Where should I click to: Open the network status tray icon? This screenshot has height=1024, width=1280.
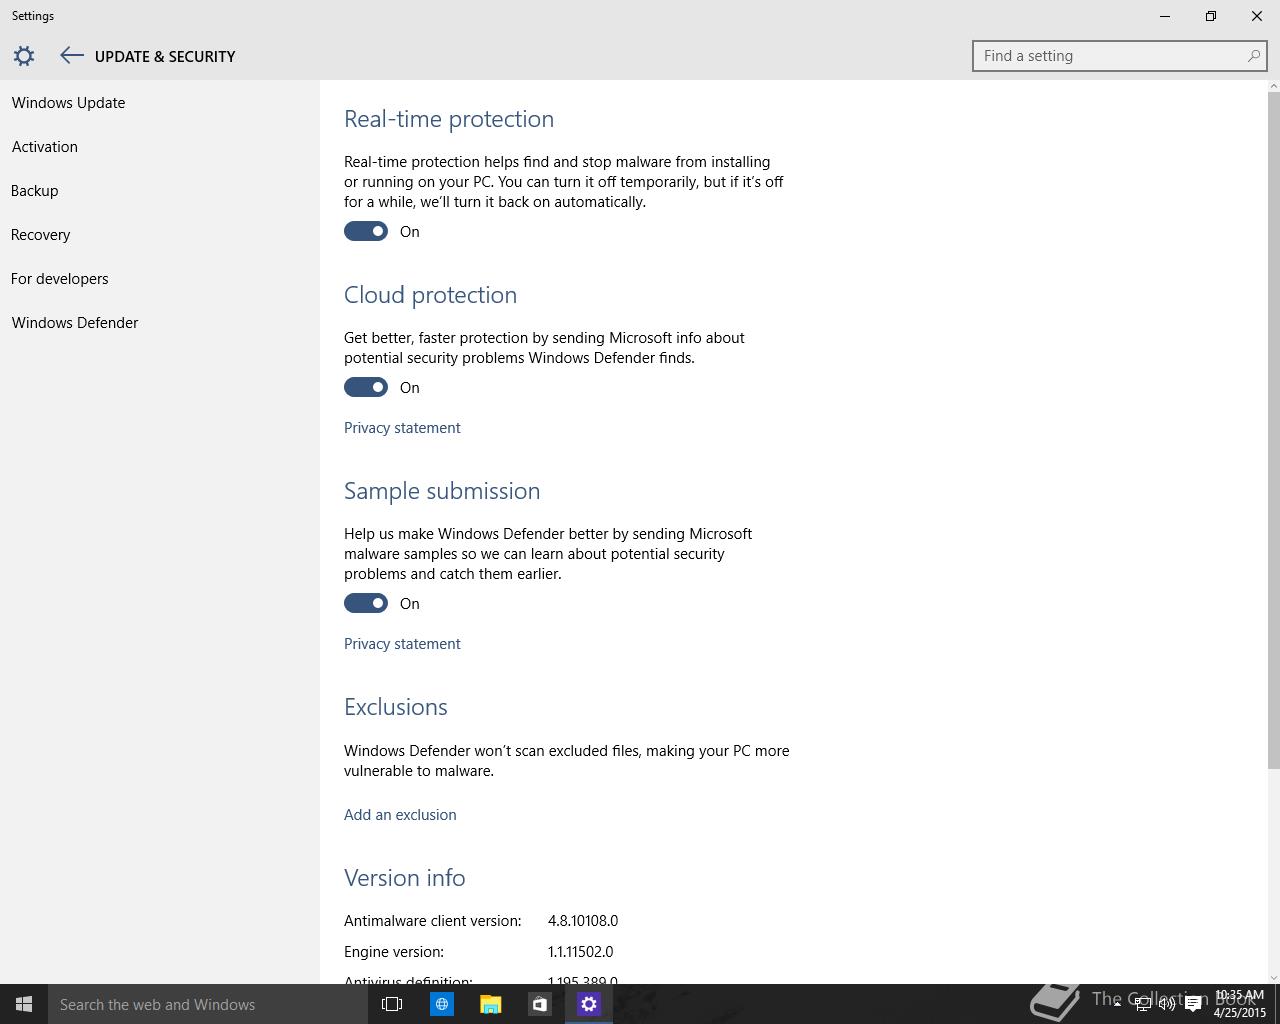[x=1142, y=1004]
